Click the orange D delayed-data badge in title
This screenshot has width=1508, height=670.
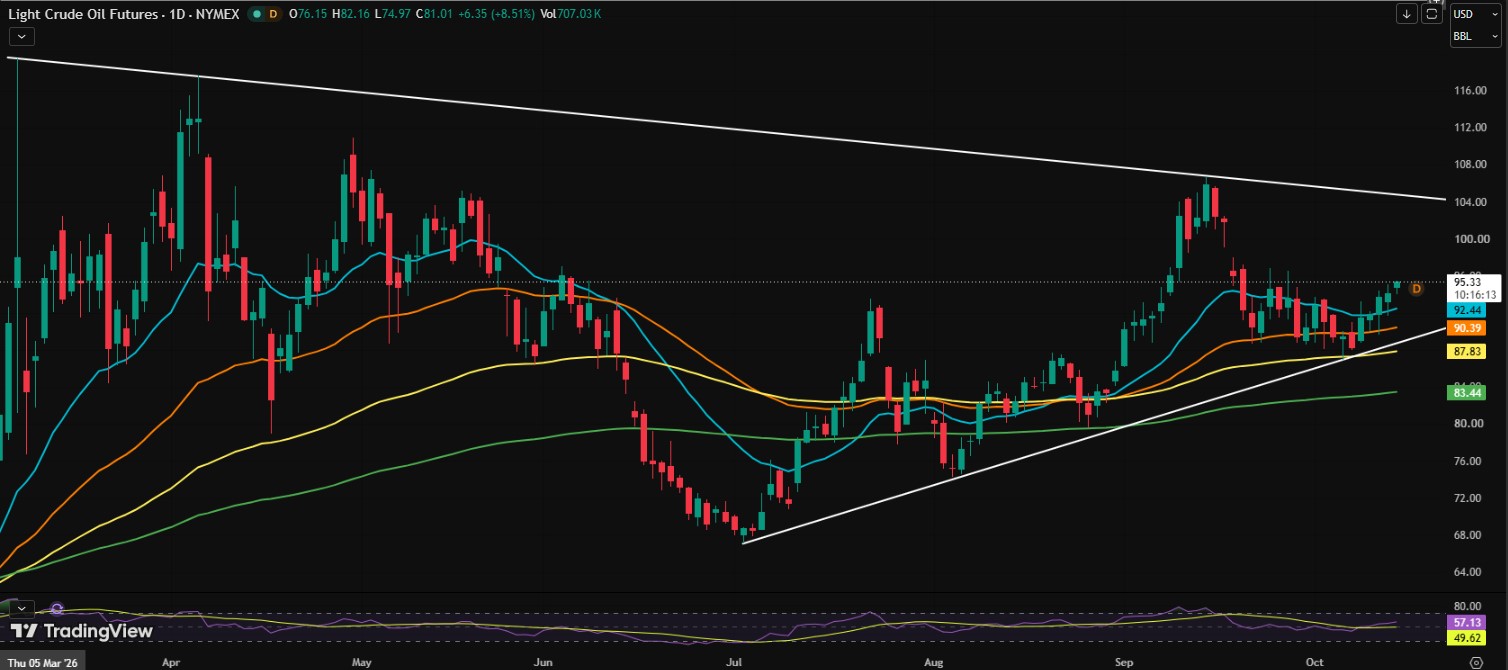tap(273, 14)
